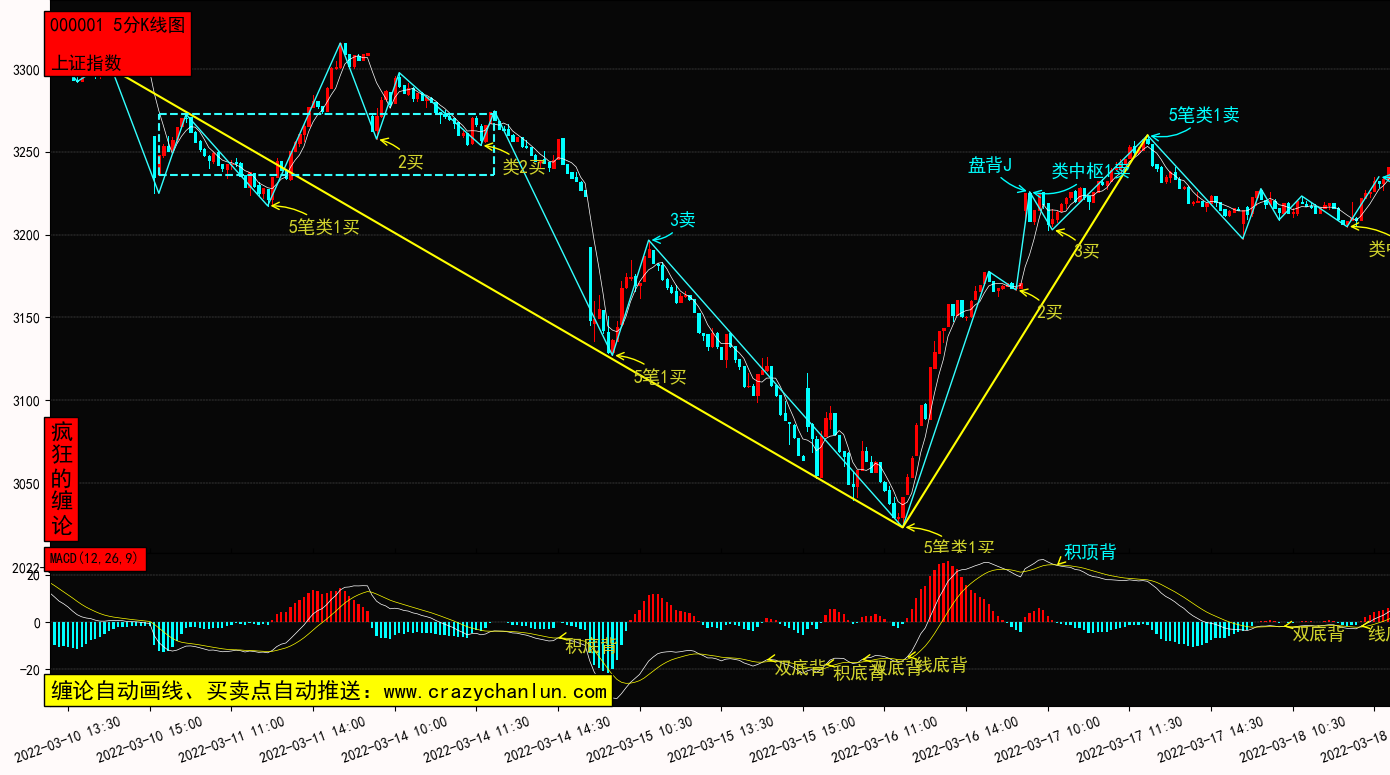Click the 类2买 buy signal annotation
The width and height of the screenshot is (1390, 775).
(x=524, y=167)
